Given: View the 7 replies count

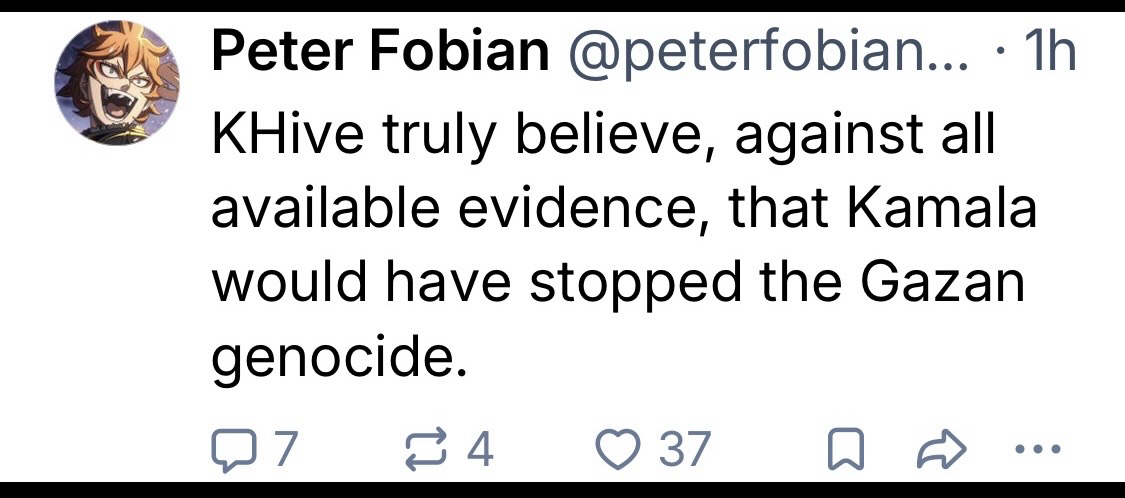Looking at the screenshot, I should pos(284,450).
